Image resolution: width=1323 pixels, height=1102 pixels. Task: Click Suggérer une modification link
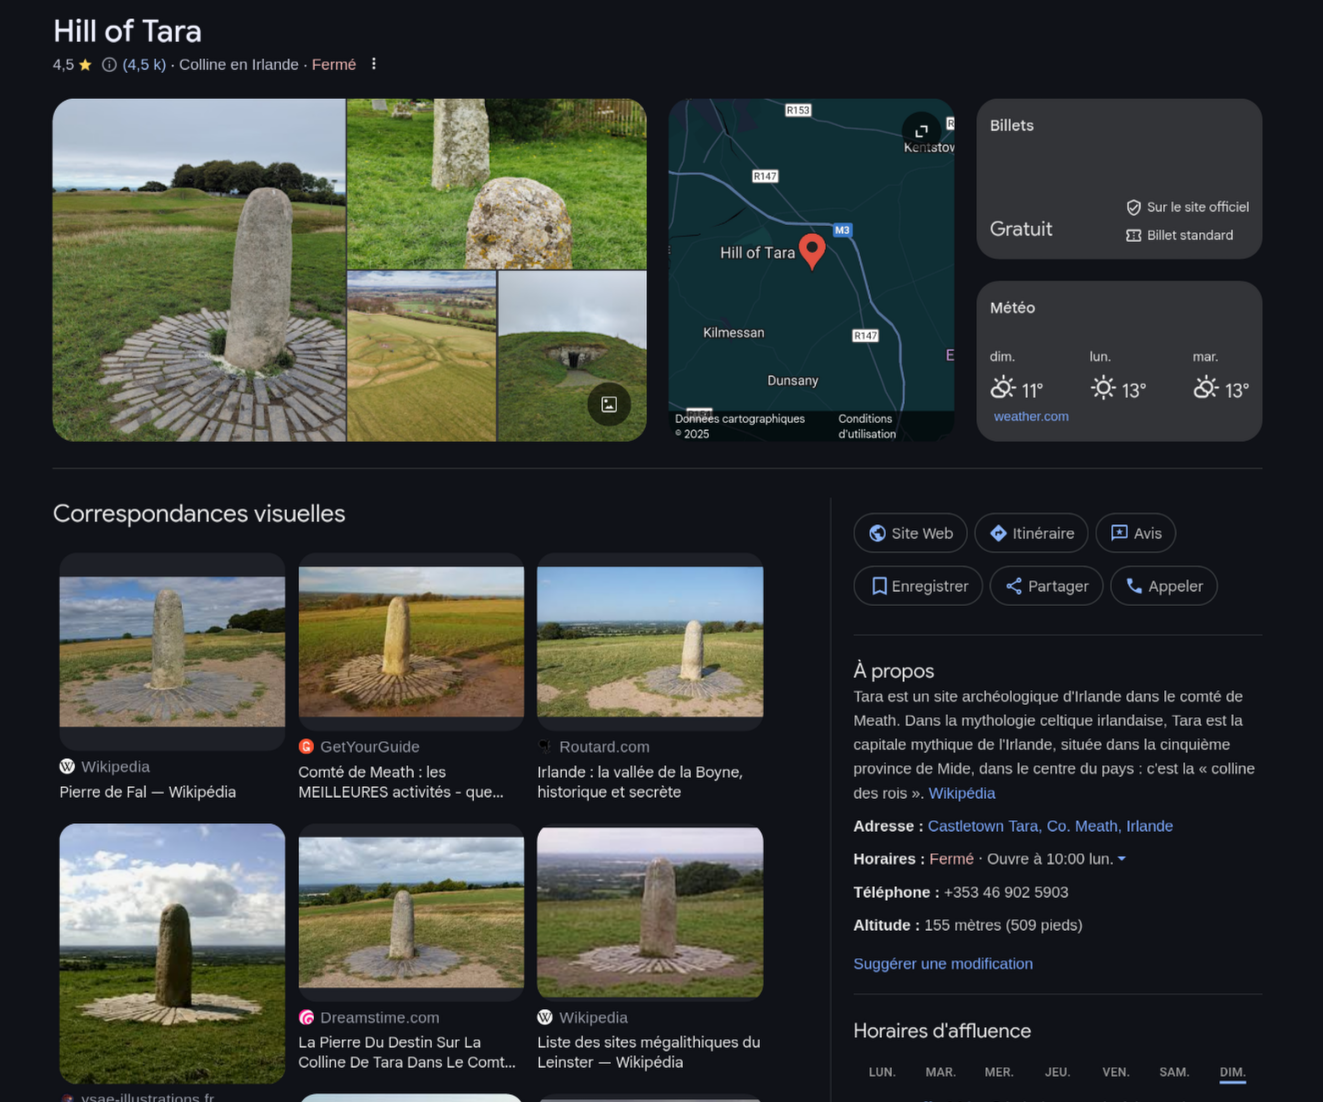(943, 964)
